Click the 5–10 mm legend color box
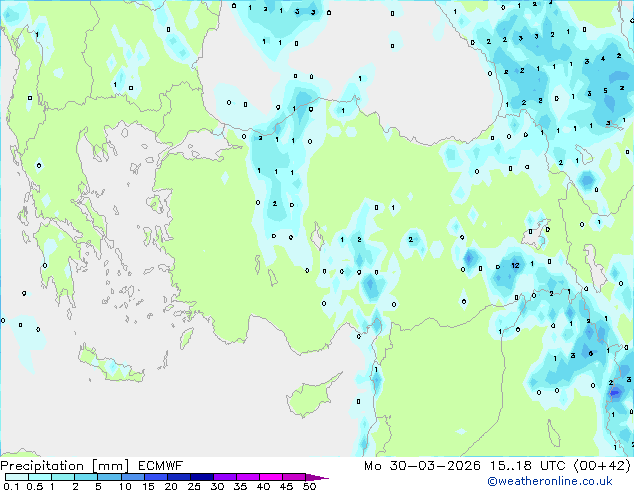 [110, 477]
